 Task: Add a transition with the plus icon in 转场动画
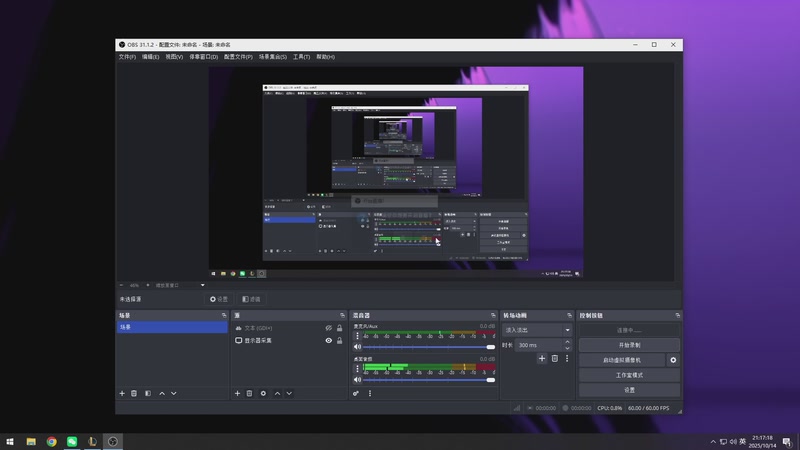tap(542, 359)
